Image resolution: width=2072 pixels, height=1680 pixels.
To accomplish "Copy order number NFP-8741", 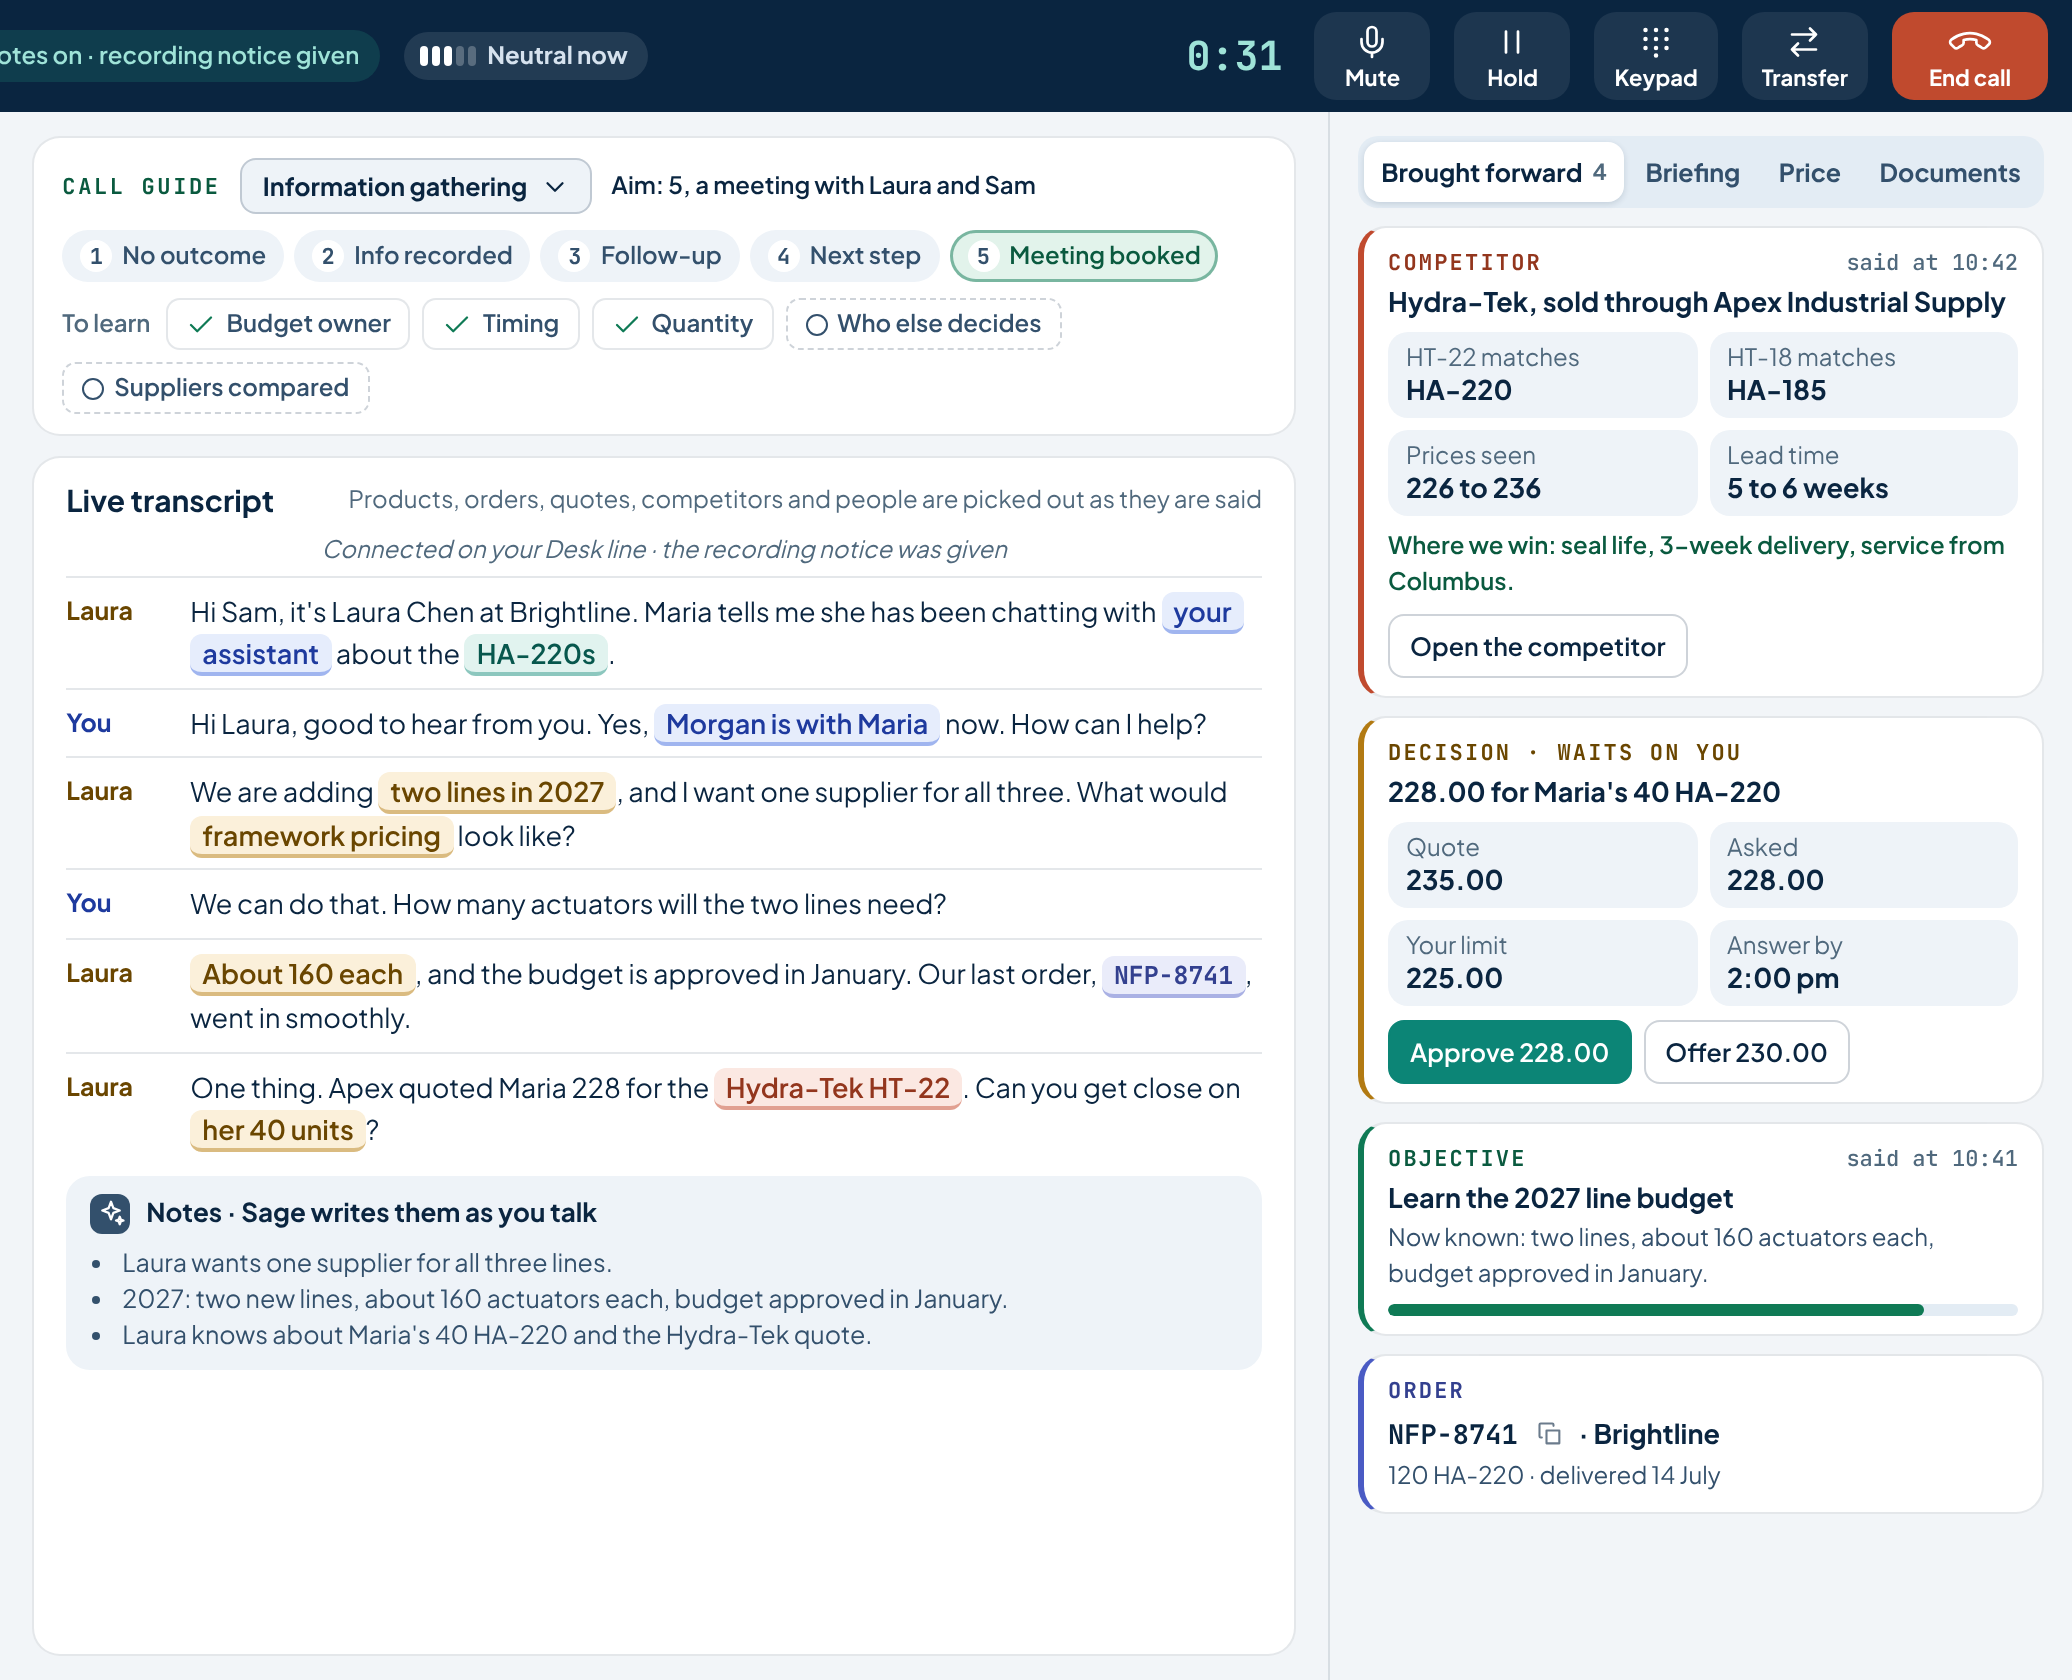I will pyautogui.click(x=1549, y=1434).
